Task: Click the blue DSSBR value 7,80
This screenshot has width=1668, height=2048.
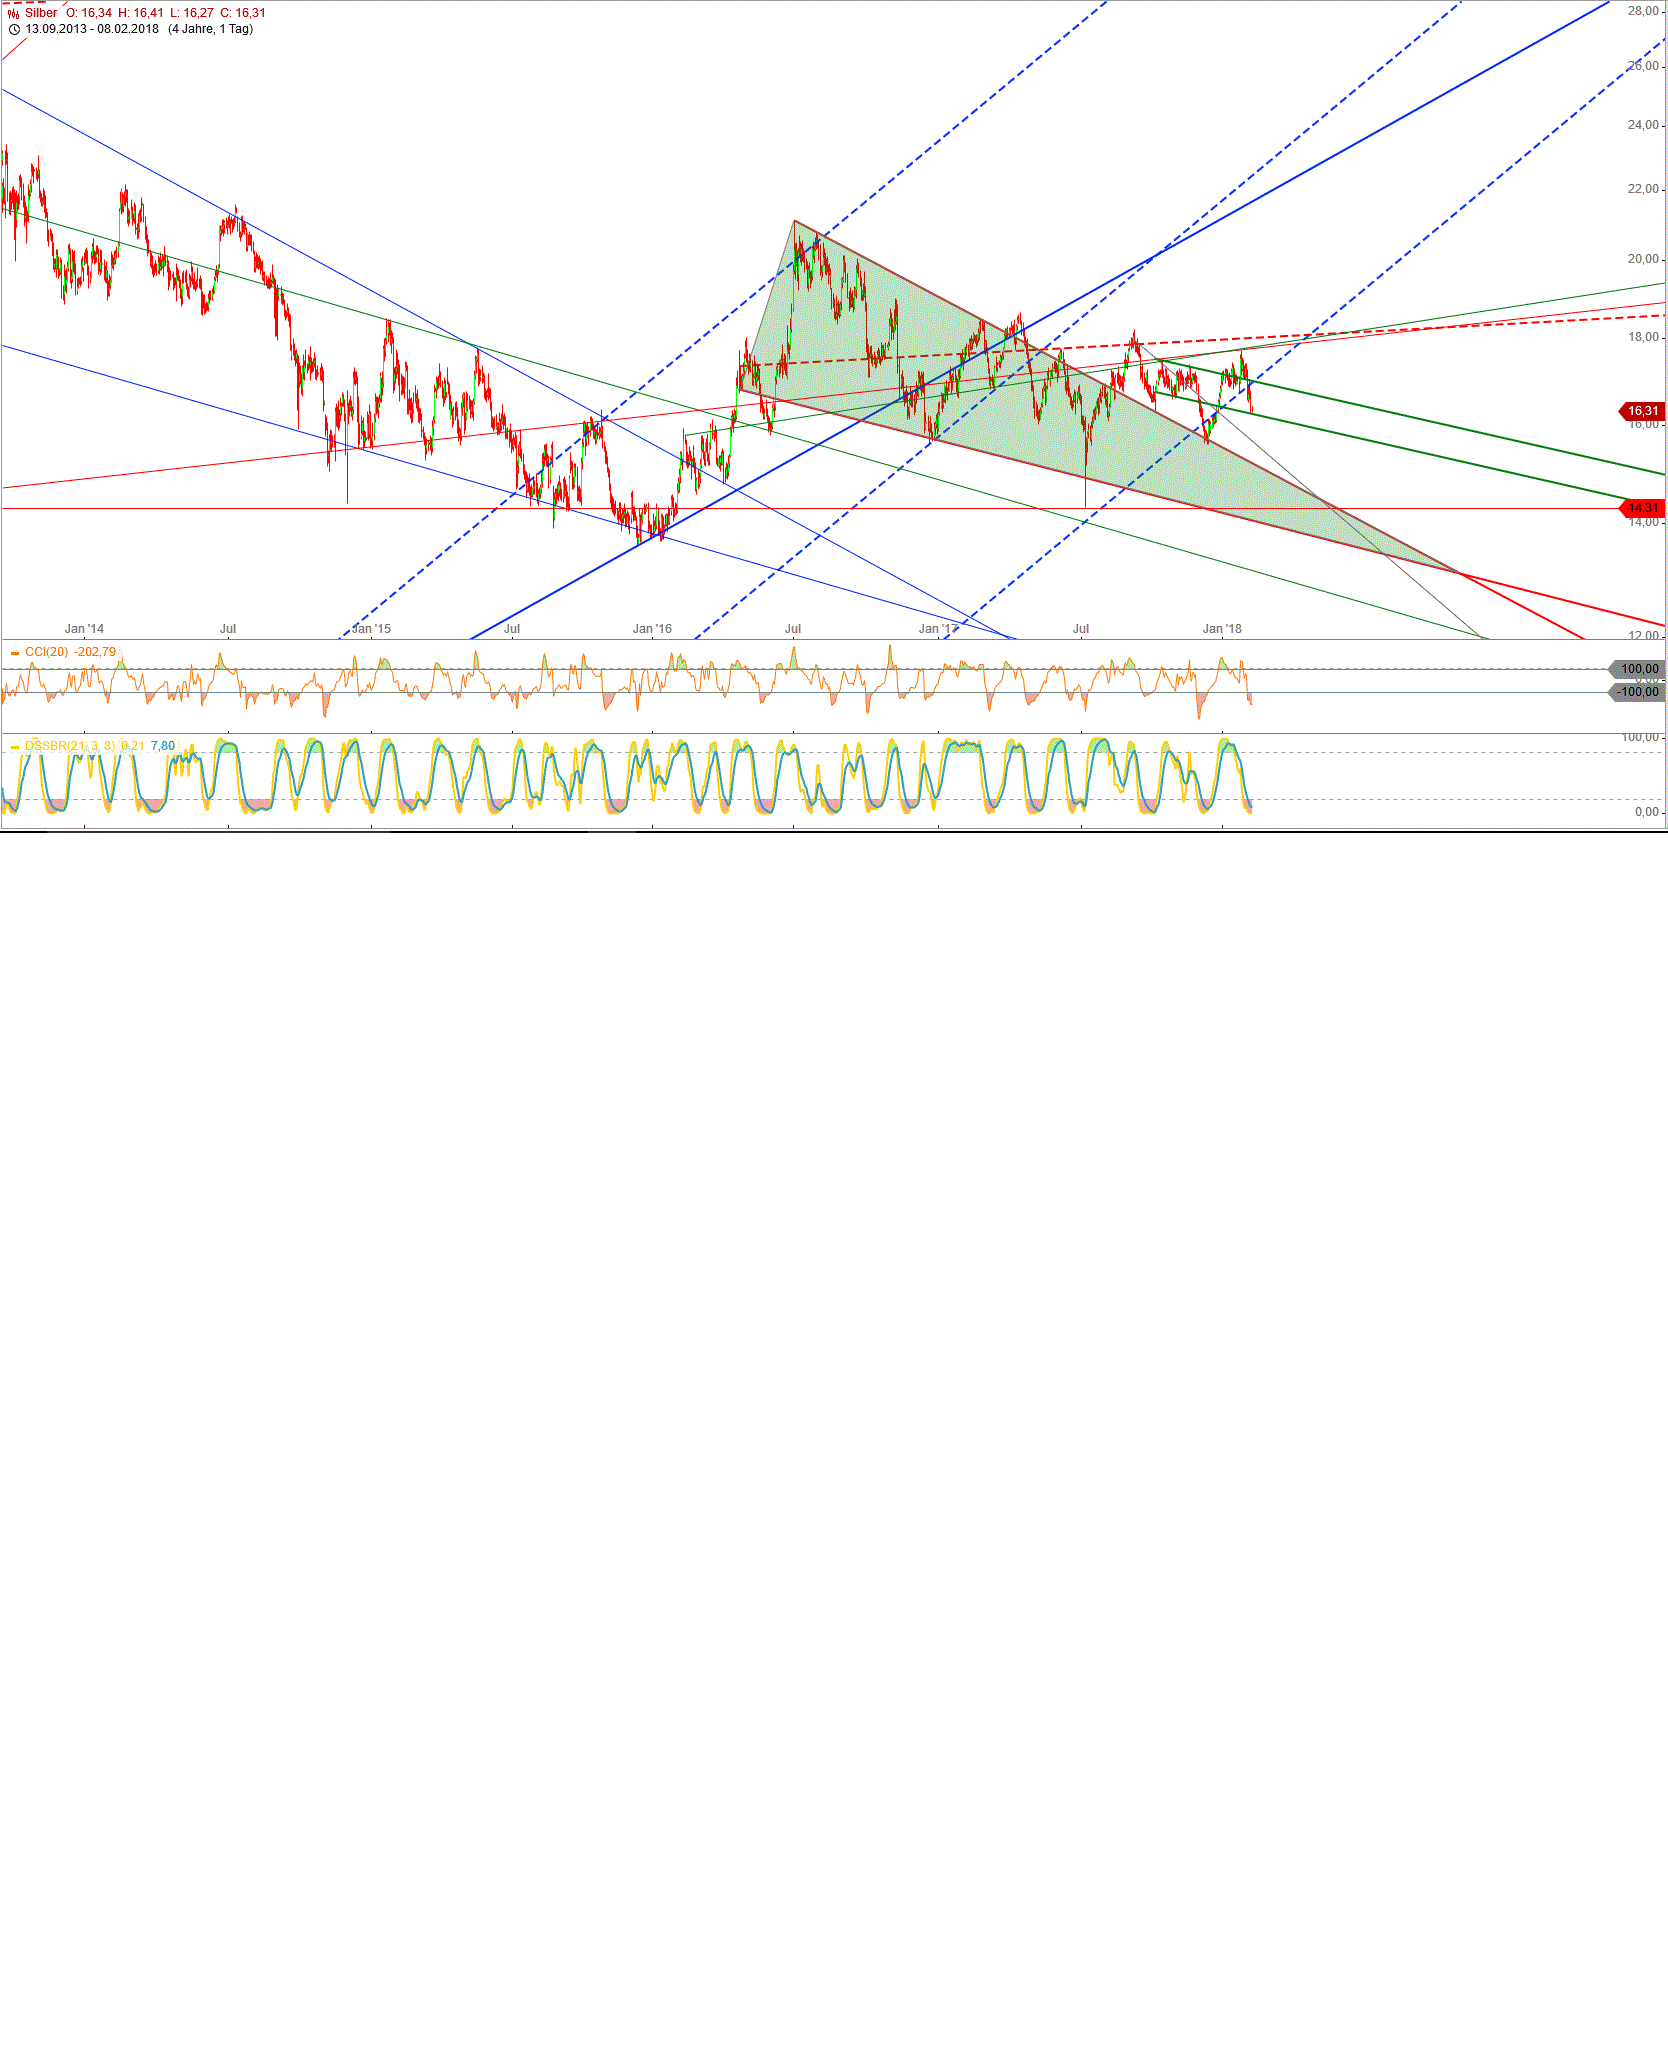Action: tap(163, 746)
